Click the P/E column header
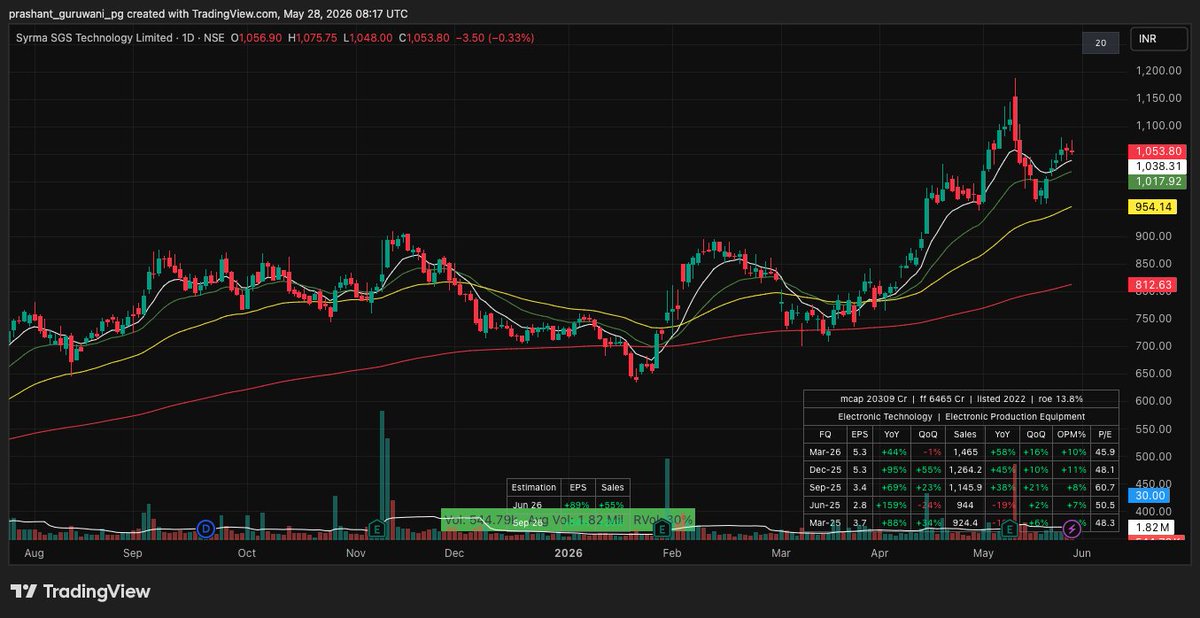The image size is (1200, 618). tap(1103, 434)
